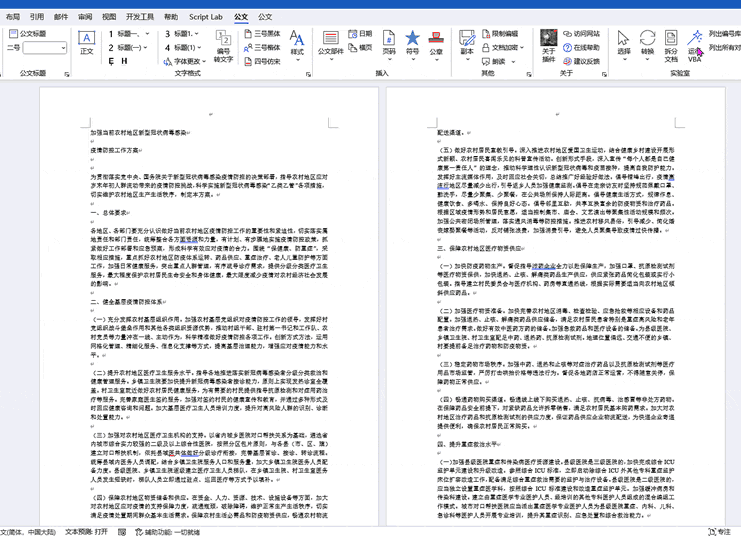741x538 pixels.
Task: Click 建议反馈 feedback
Action: 581,61
